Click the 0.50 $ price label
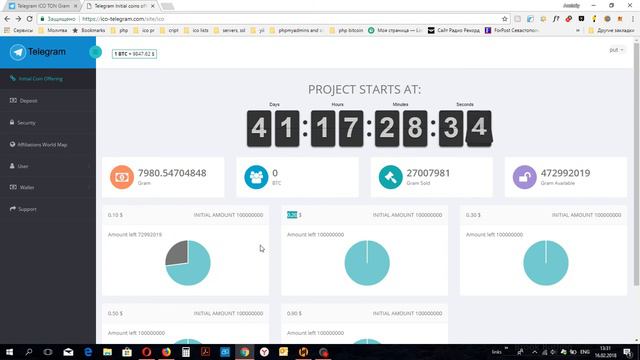 click(x=115, y=313)
